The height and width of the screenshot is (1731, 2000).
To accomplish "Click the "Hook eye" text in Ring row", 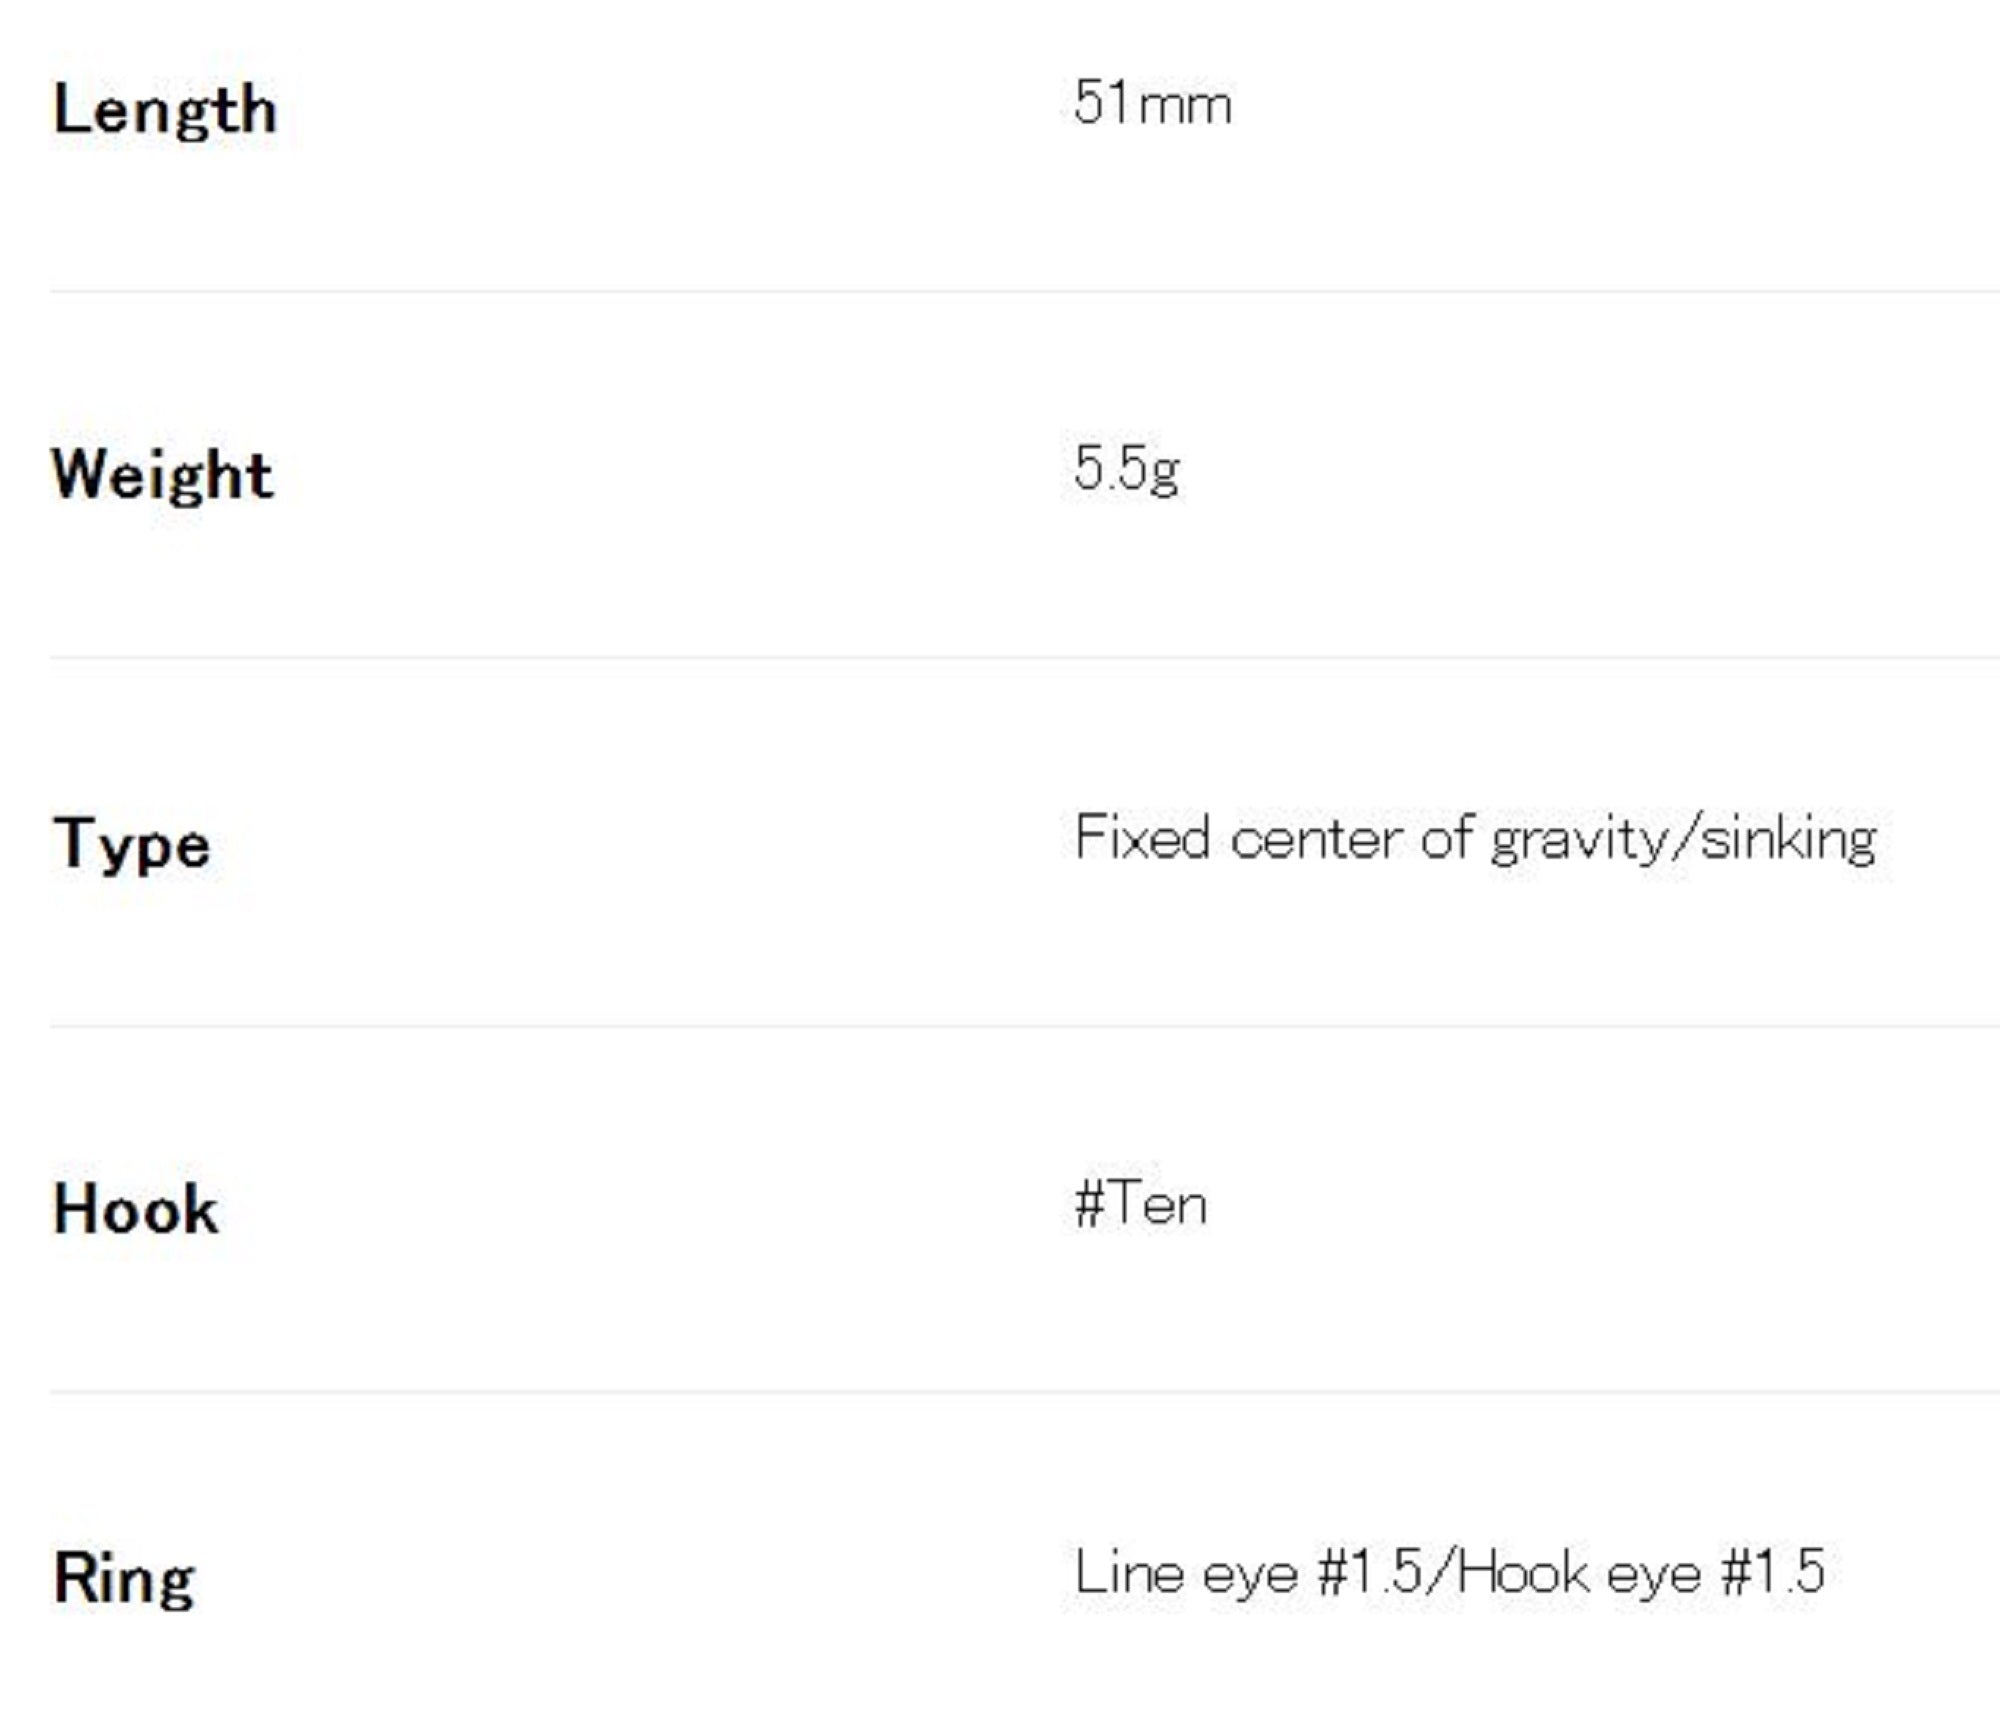I will (1579, 1572).
